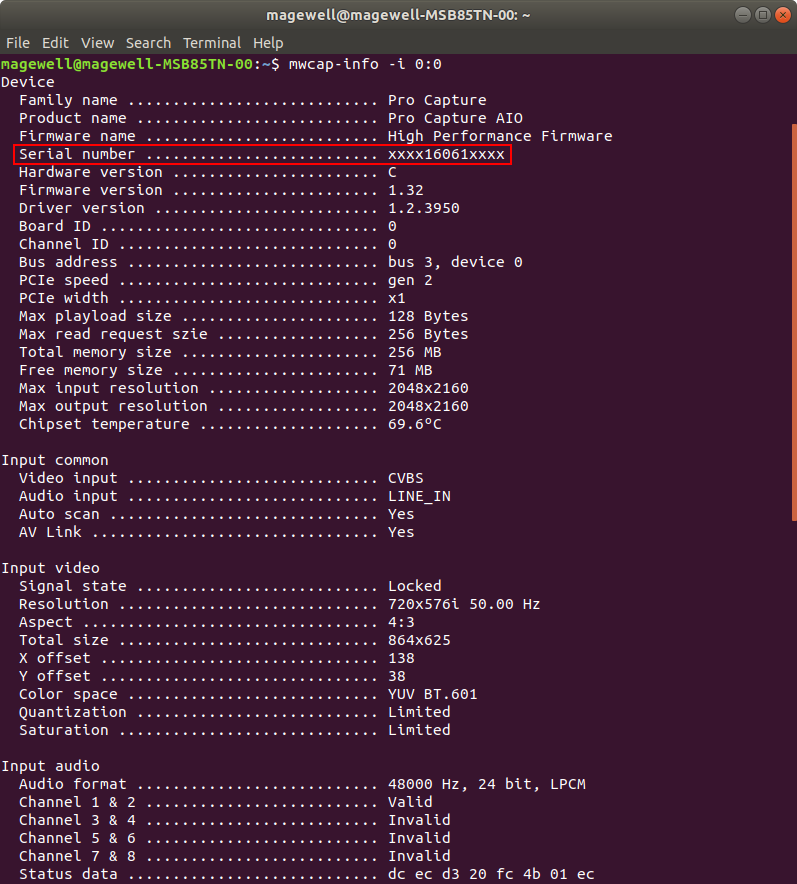Image resolution: width=797 pixels, height=884 pixels.
Task: Close the terminal window
Action: coord(782,15)
